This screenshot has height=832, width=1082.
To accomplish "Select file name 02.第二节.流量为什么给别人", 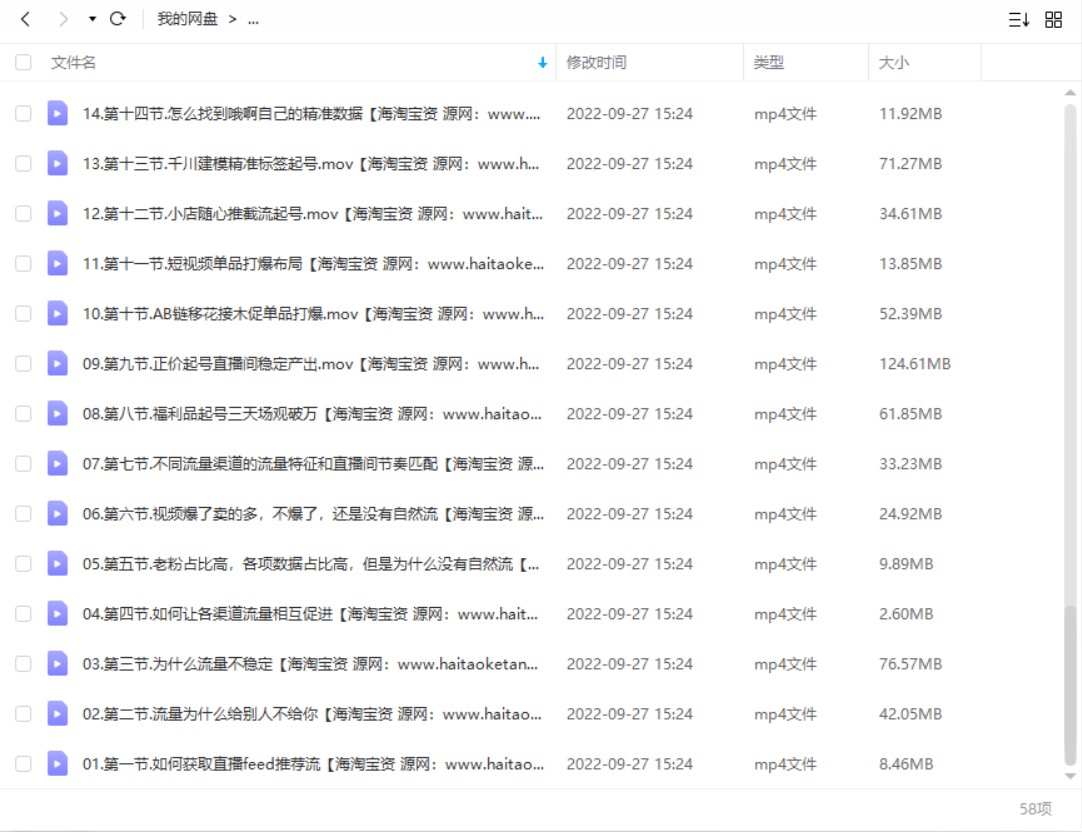I will [x=313, y=714].
